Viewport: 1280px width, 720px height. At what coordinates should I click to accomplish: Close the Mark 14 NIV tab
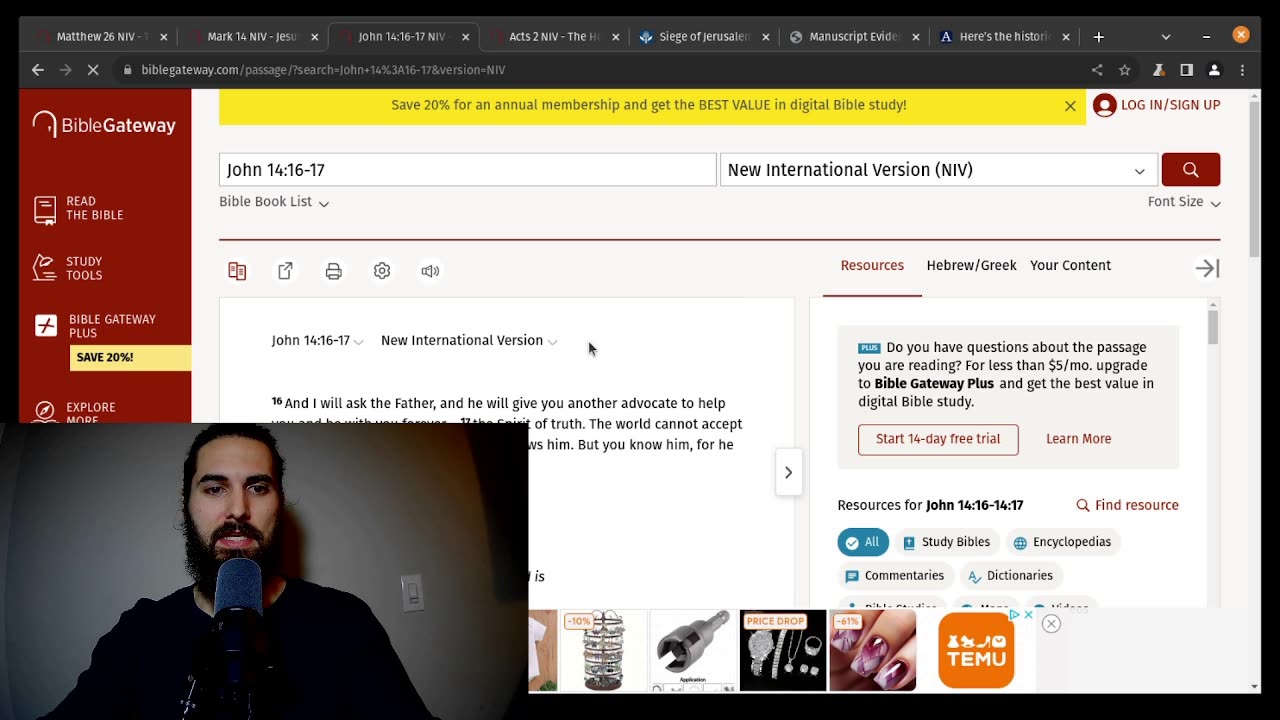click(x=314, y=37)
